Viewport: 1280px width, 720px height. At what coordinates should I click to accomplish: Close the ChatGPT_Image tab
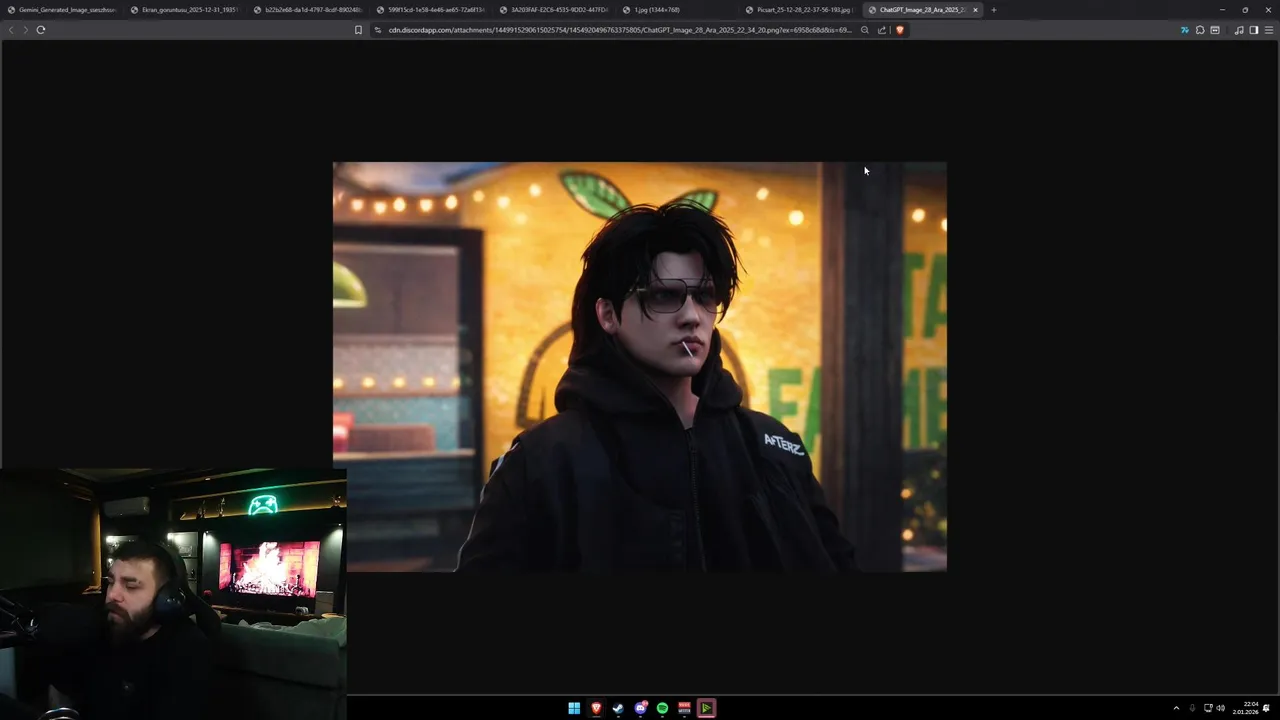click(975, 10)
